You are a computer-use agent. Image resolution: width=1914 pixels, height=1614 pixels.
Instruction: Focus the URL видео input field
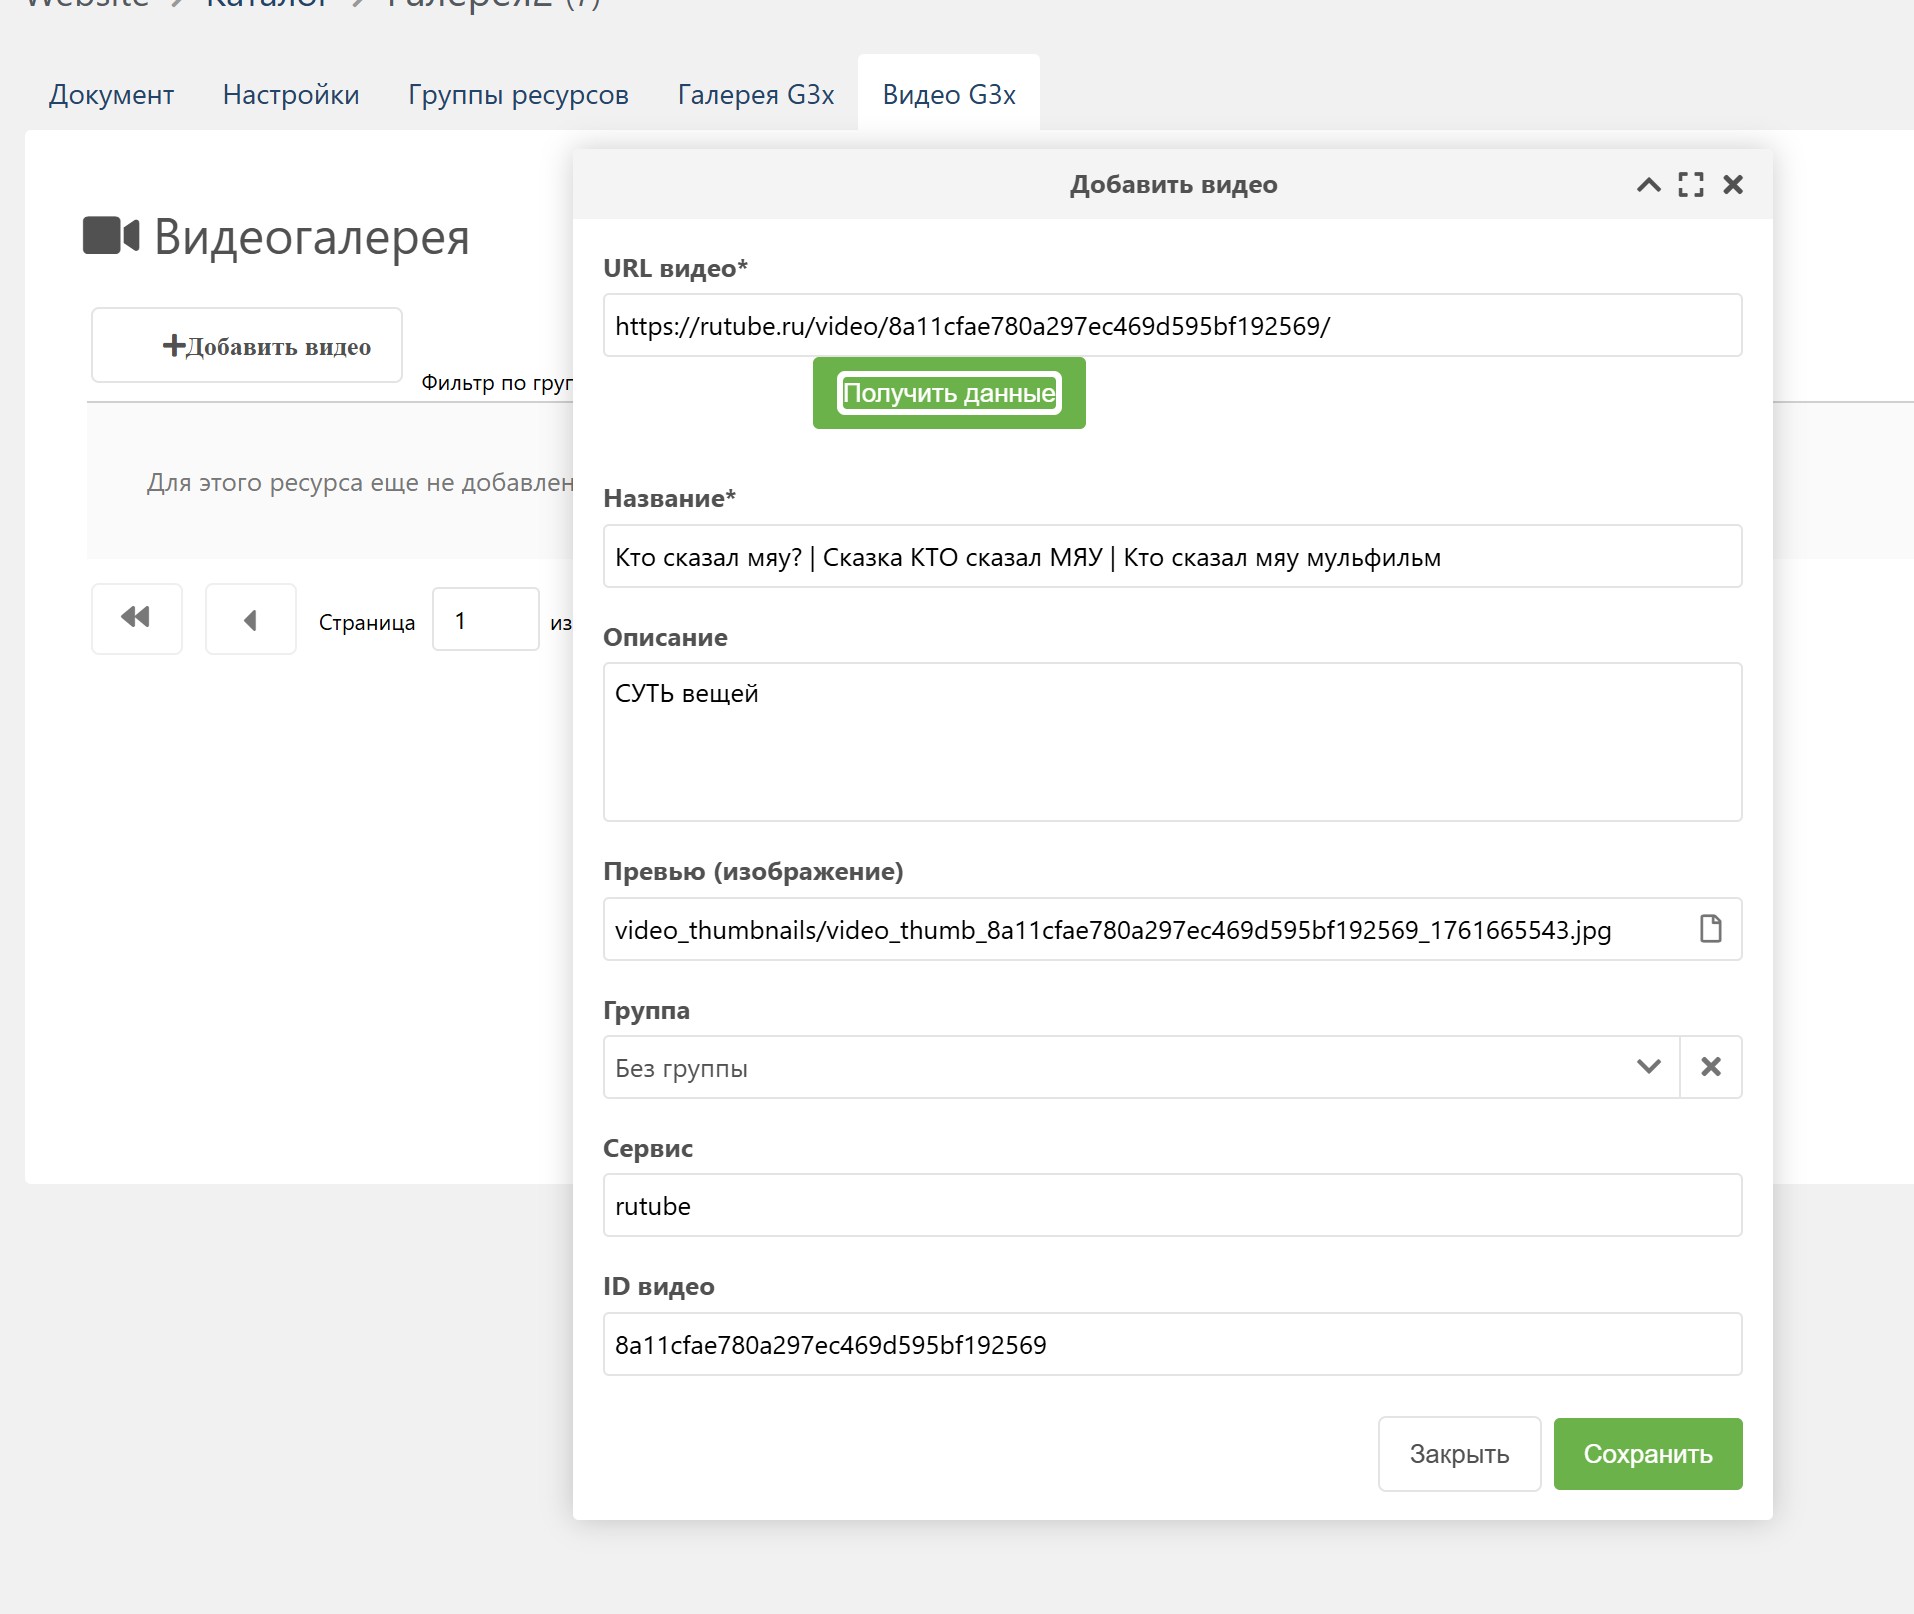pyautogui.click(x=1172, y=326)
